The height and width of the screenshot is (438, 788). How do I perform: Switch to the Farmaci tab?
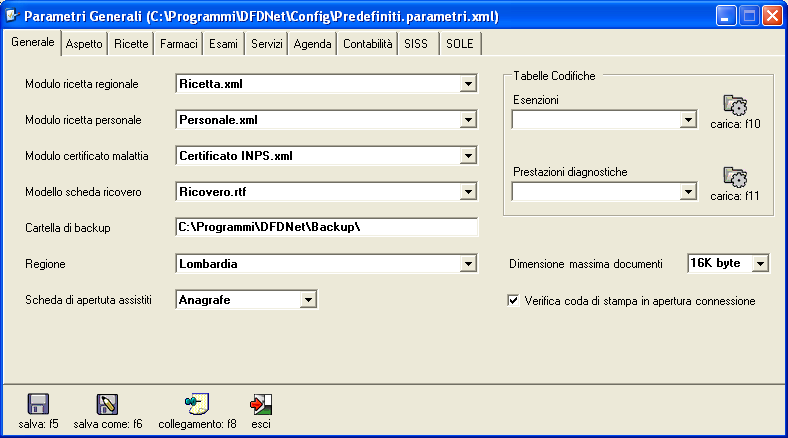tap(180, 45)
